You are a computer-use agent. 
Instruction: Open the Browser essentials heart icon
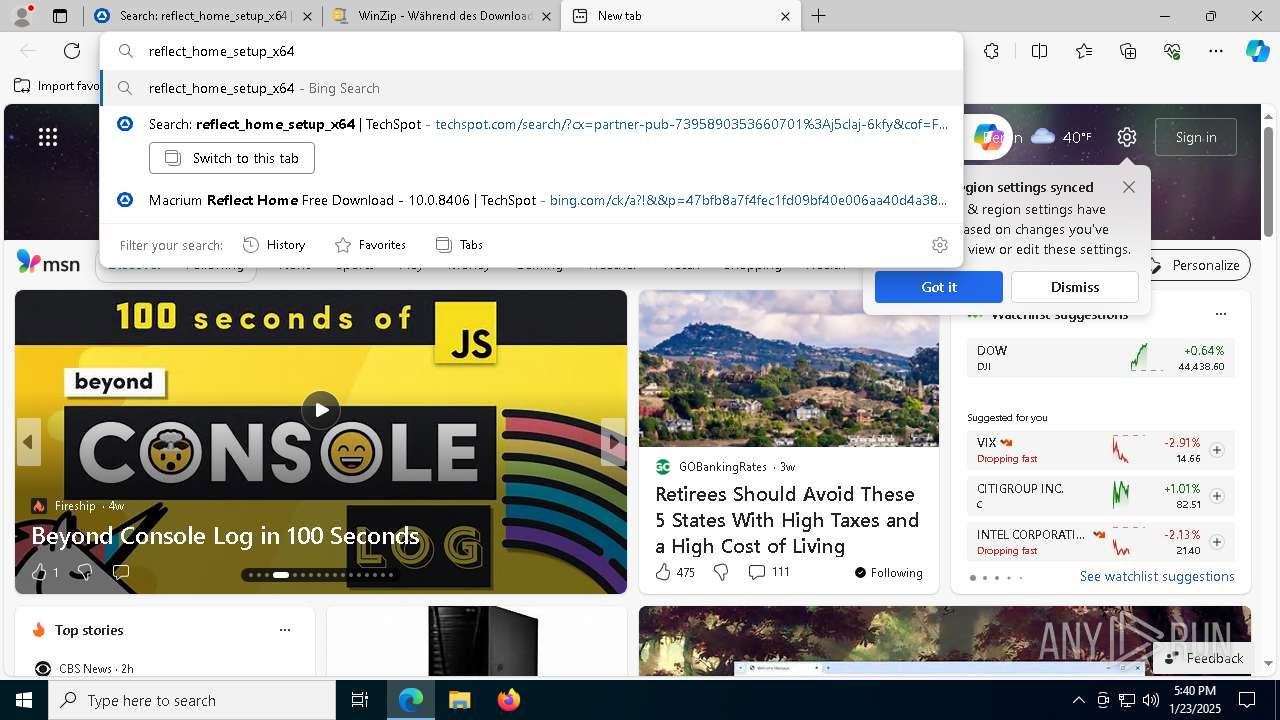(x=1172, y=51)
